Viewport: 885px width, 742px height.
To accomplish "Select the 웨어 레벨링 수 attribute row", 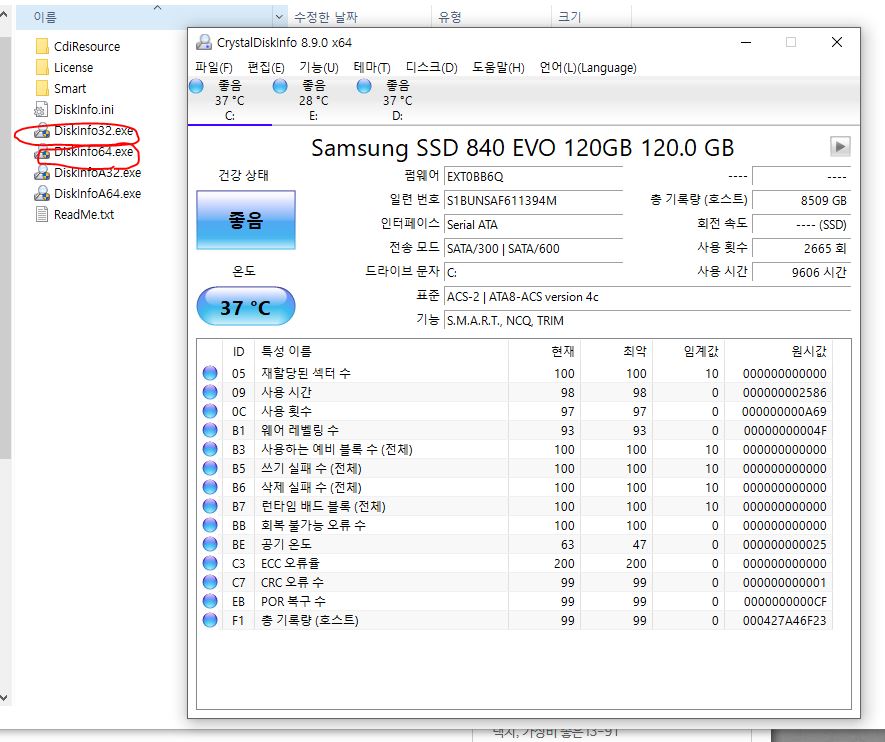I will [515, 430].
